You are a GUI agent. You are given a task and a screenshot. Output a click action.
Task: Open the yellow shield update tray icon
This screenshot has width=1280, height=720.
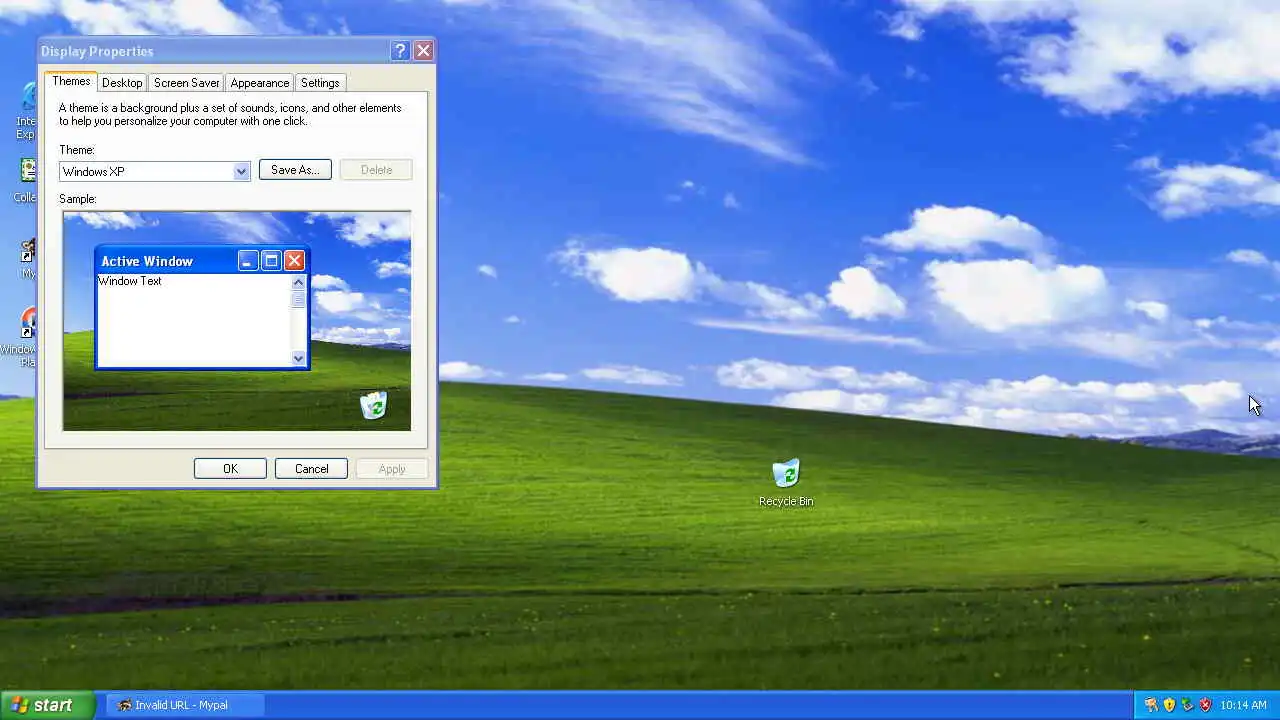(x=1169, y=705)
